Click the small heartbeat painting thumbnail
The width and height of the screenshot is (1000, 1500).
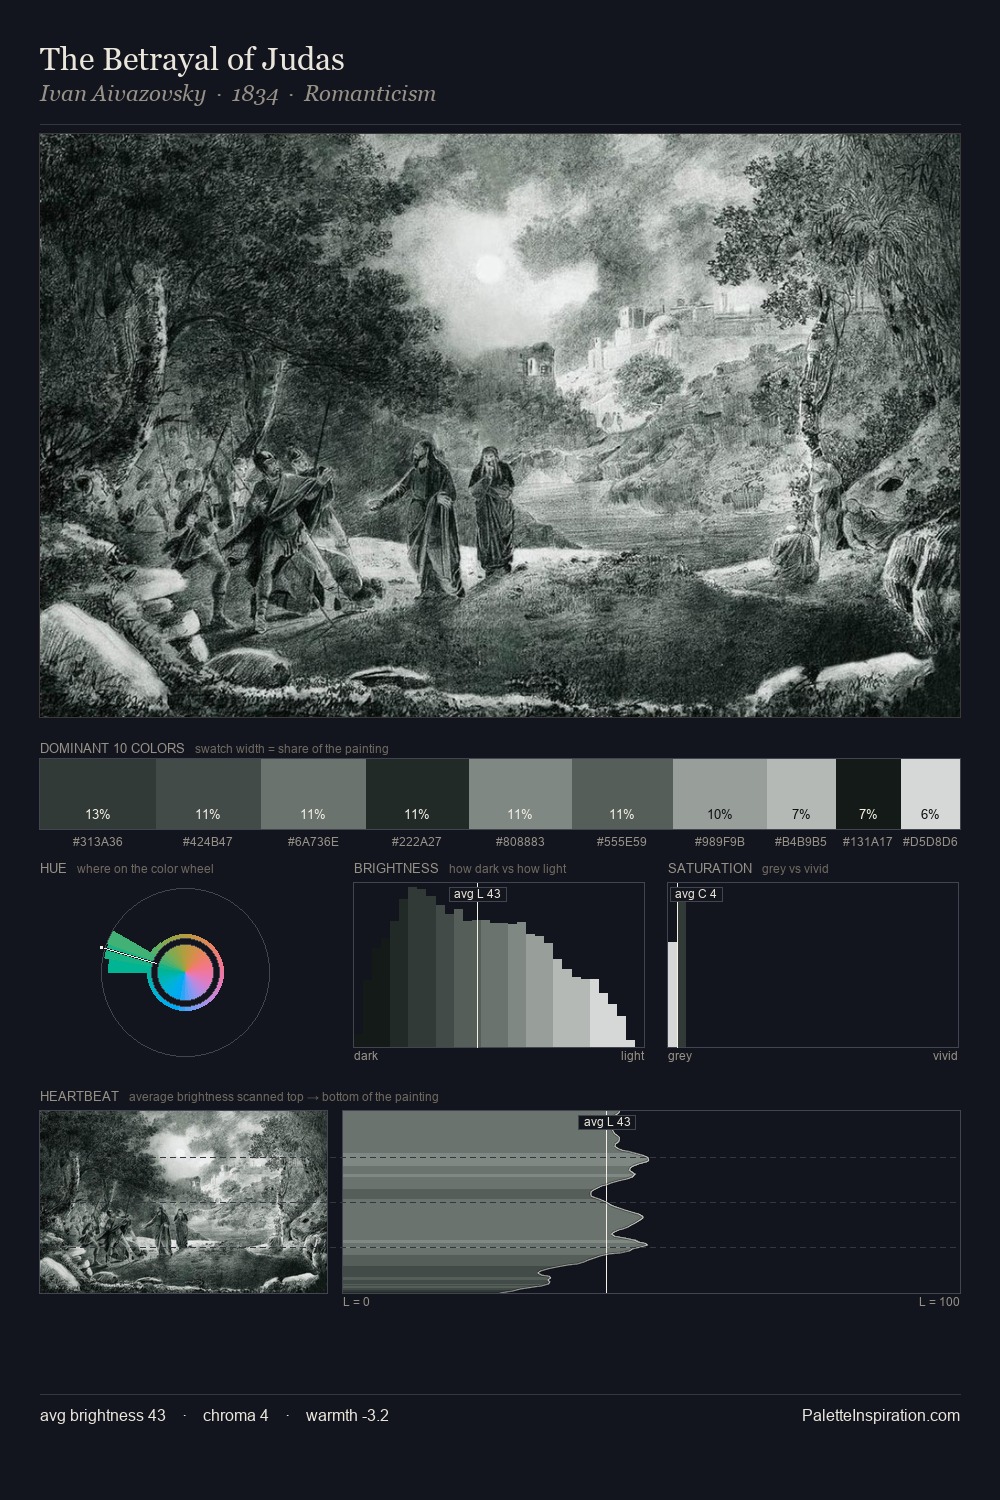[x=183, y=1202]
